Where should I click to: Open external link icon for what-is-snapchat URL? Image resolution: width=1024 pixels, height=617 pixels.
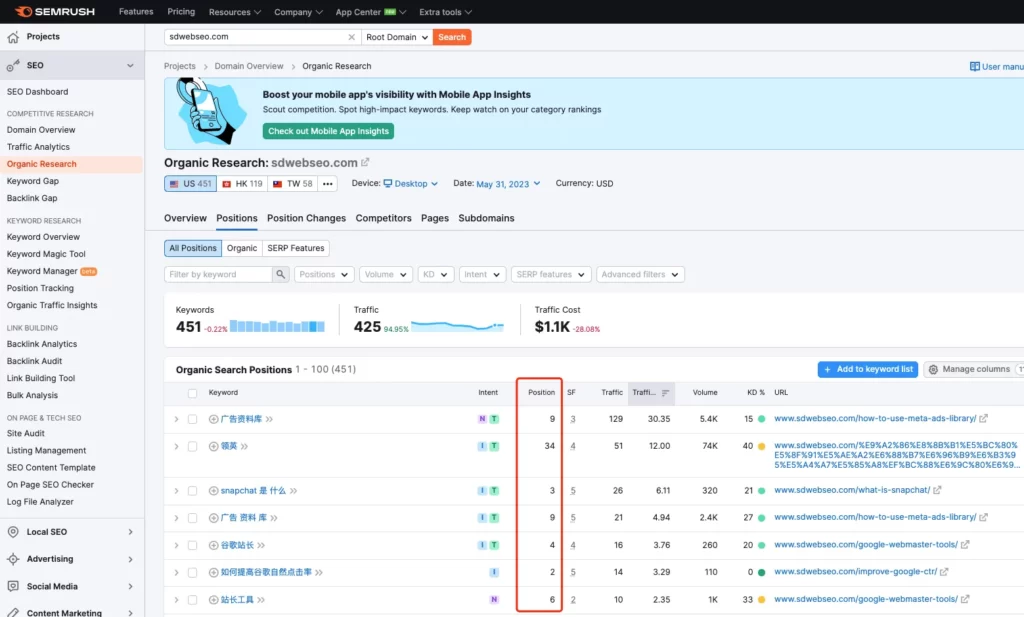click(937, 490)
